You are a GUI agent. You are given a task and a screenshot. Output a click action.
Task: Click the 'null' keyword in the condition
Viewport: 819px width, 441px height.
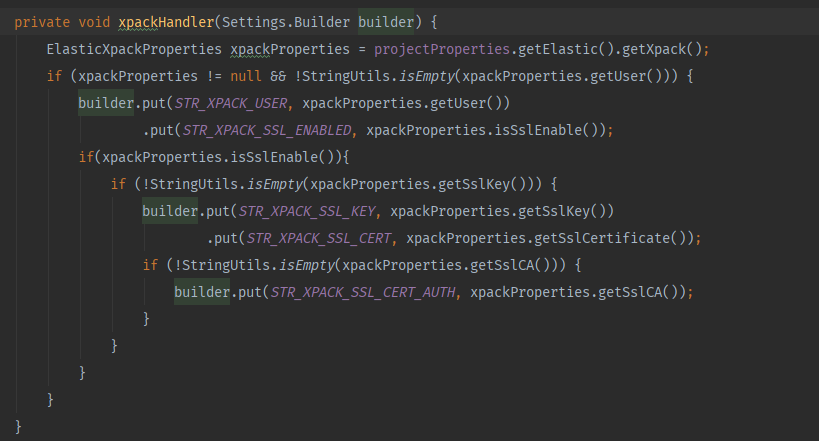coord(245,76)
